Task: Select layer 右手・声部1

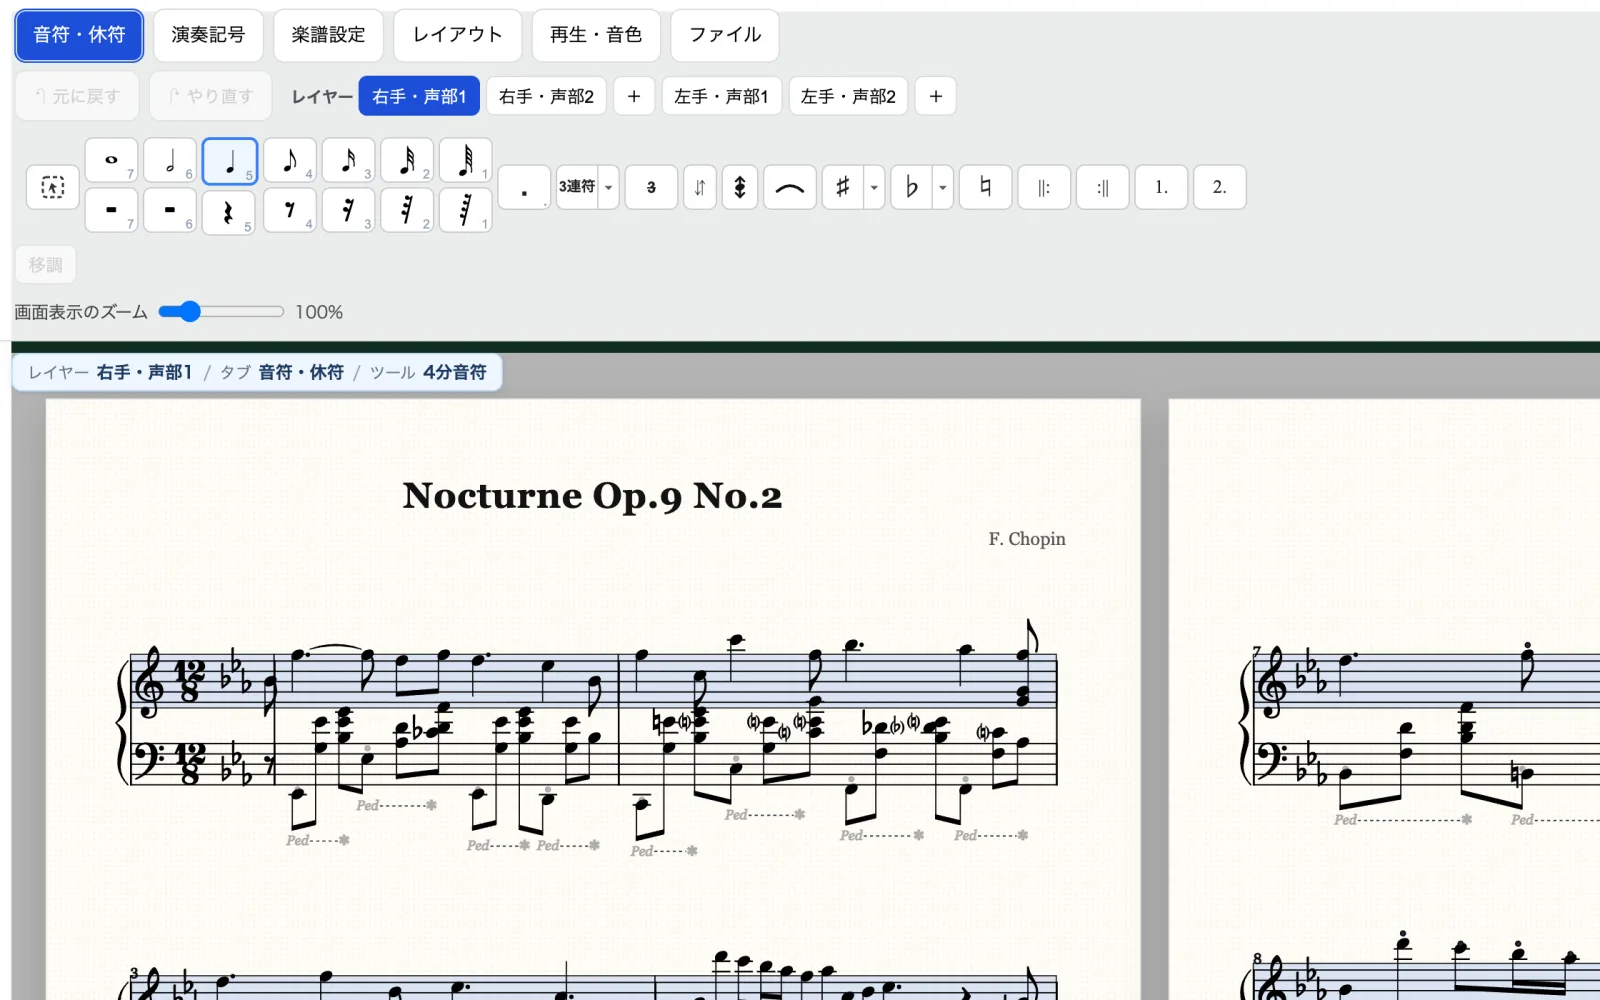Action: coord(419,96)
